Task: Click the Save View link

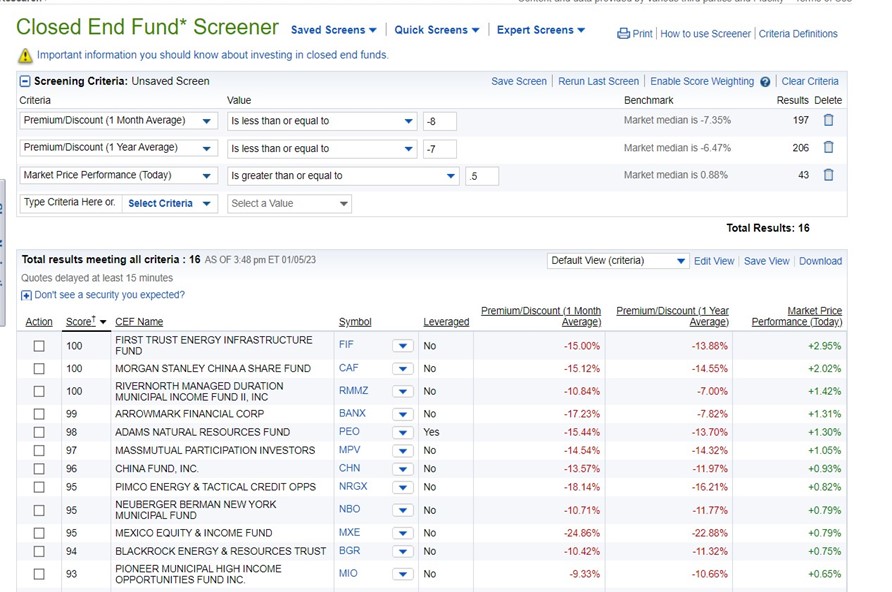Action: pyautogui.click(x=767, y=261)
